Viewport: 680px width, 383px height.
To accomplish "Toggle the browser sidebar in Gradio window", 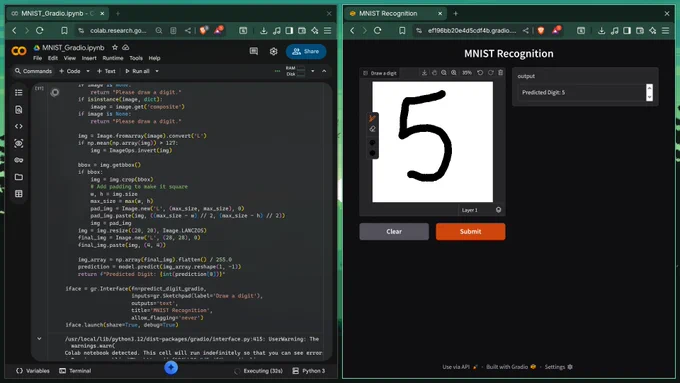I will click(627, 30).
